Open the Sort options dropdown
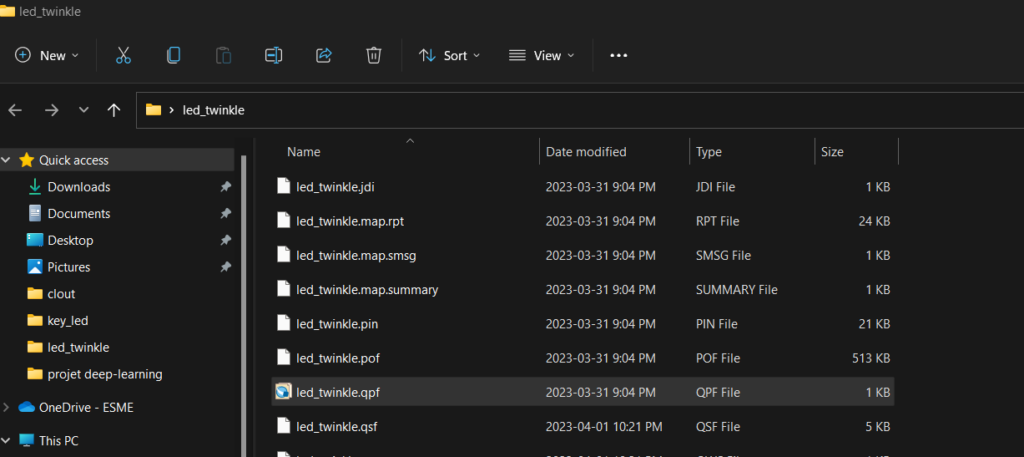 tap(449, 56)
